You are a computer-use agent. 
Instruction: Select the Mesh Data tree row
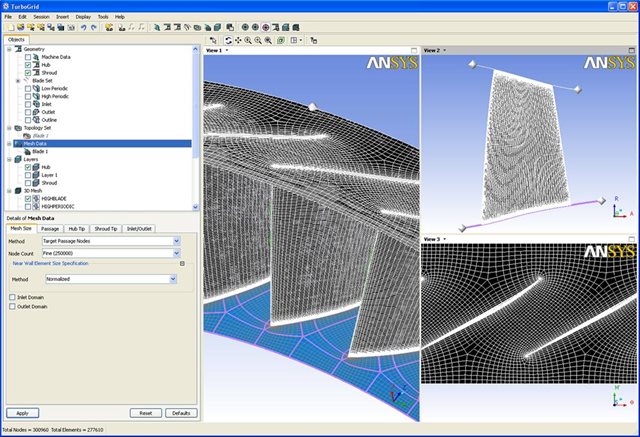[x=102, y=144]
